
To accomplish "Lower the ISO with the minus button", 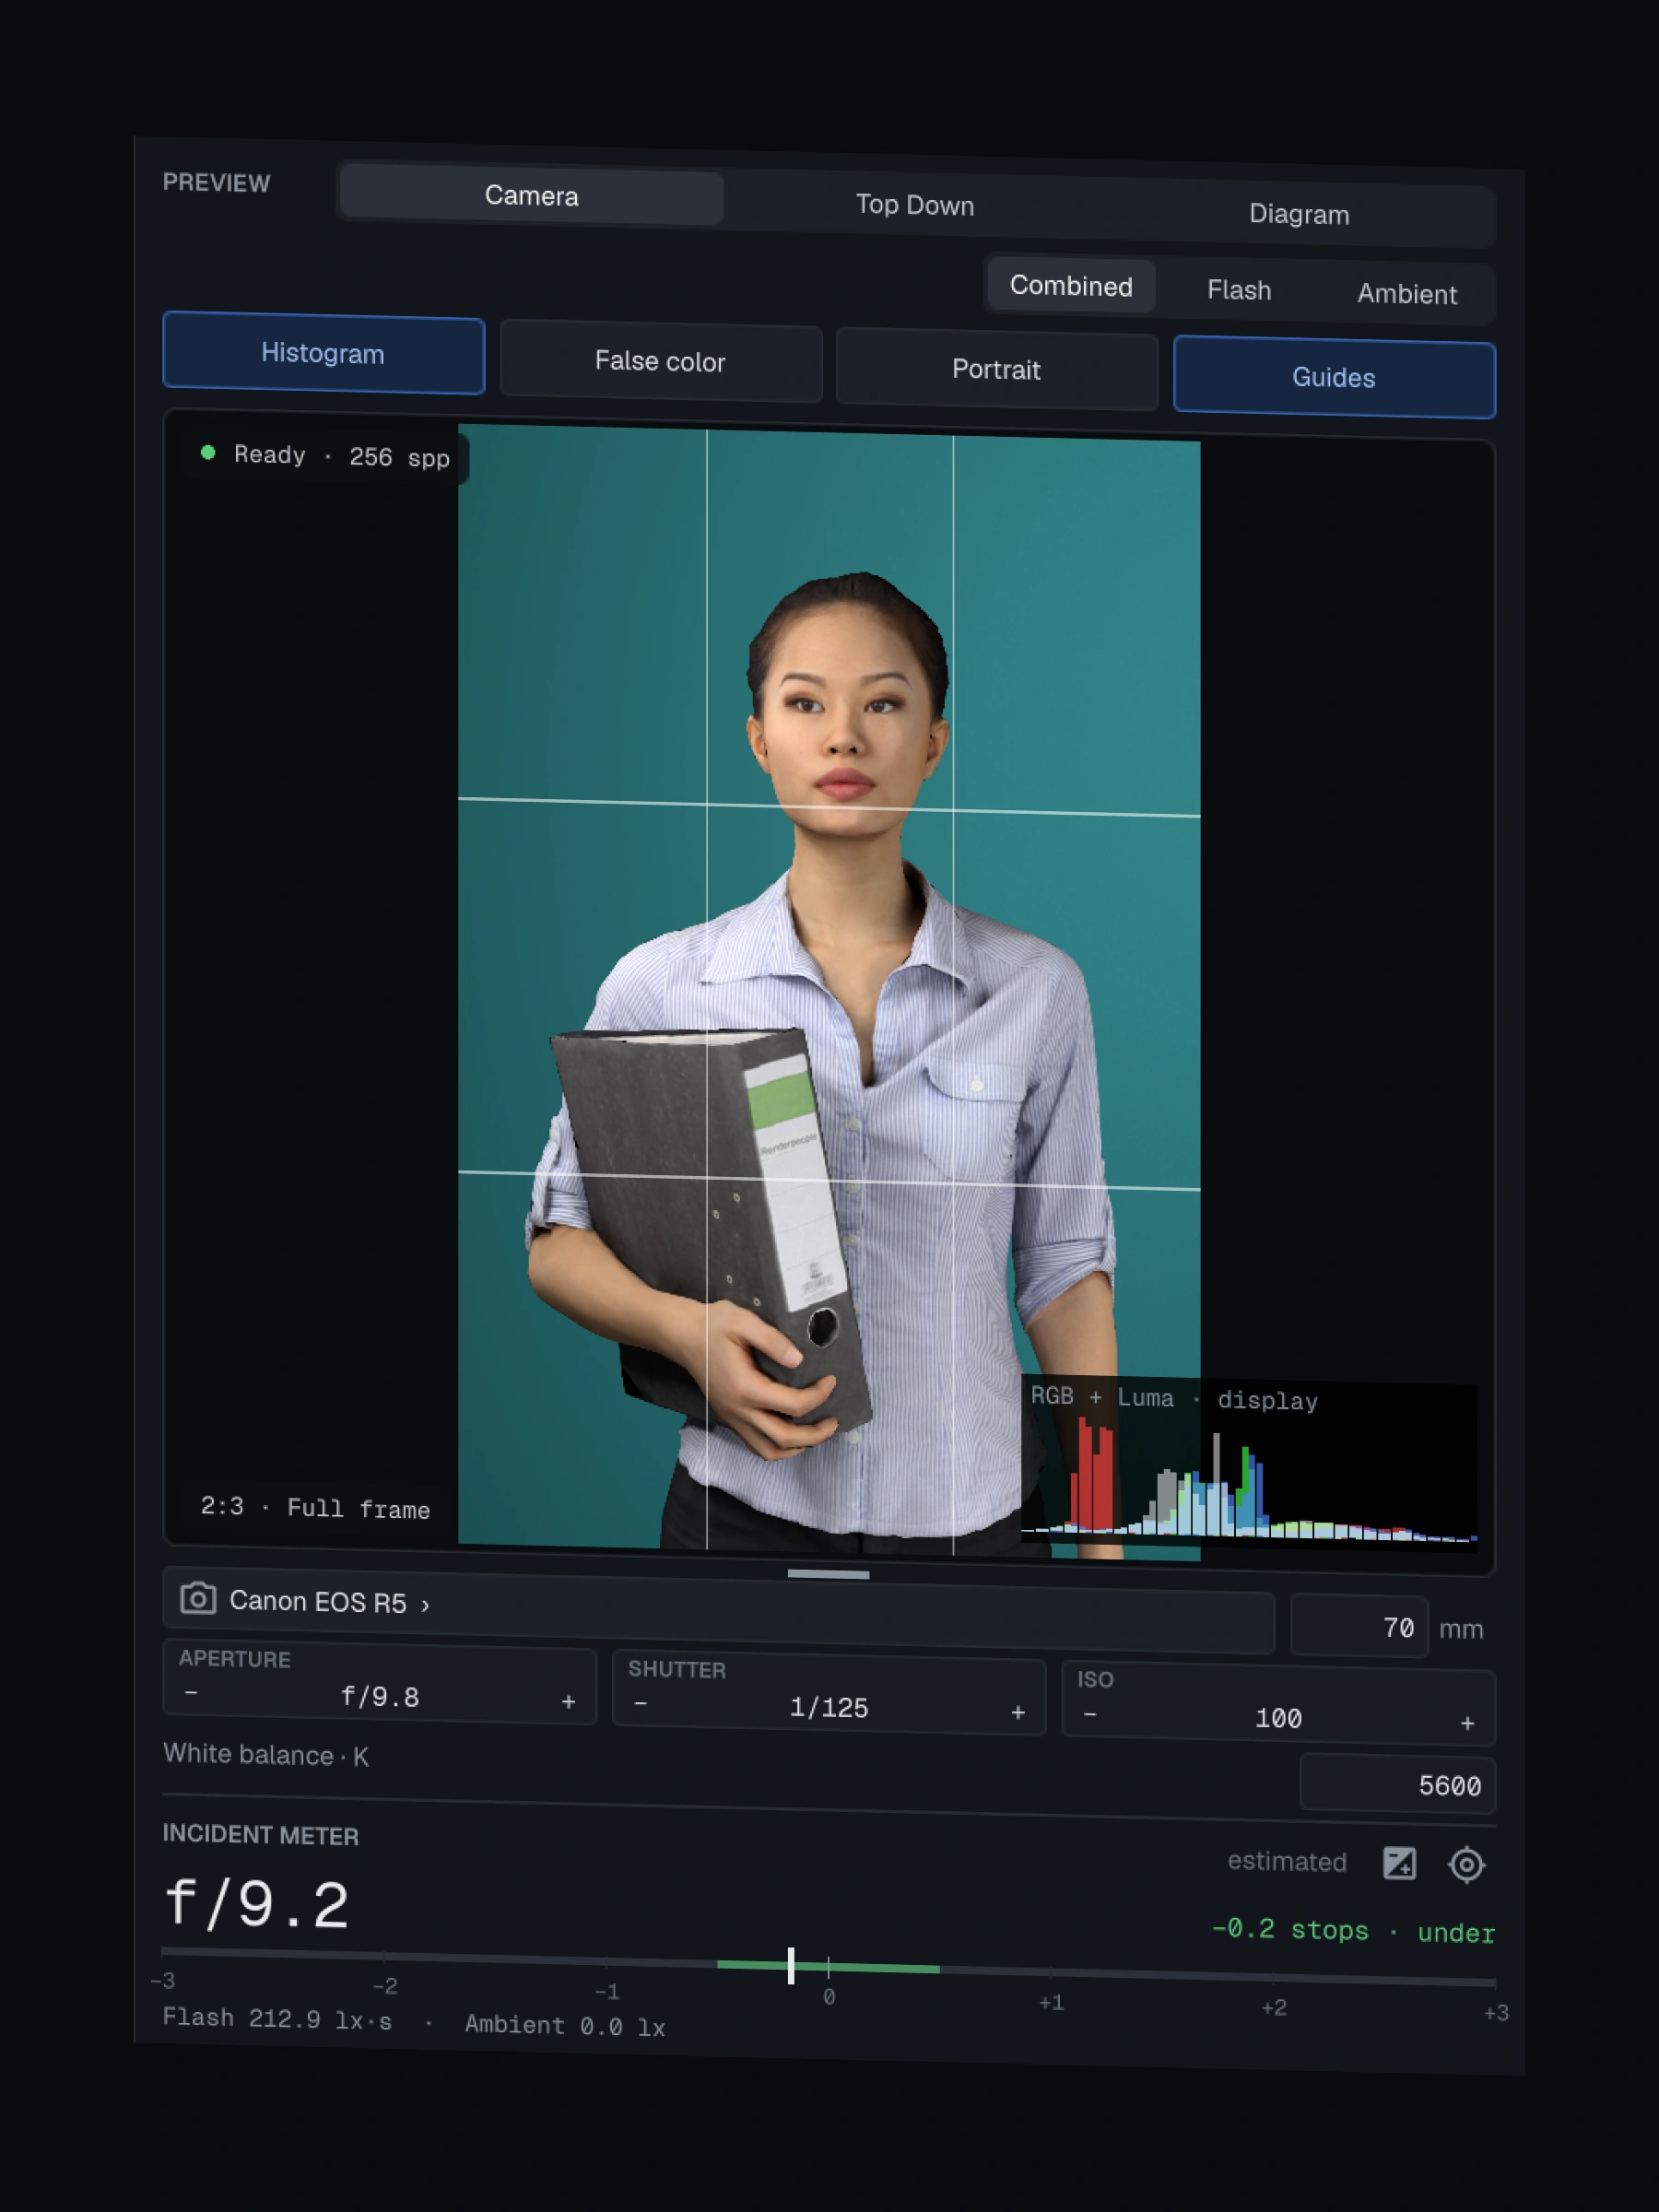I will [1090, 1714].
